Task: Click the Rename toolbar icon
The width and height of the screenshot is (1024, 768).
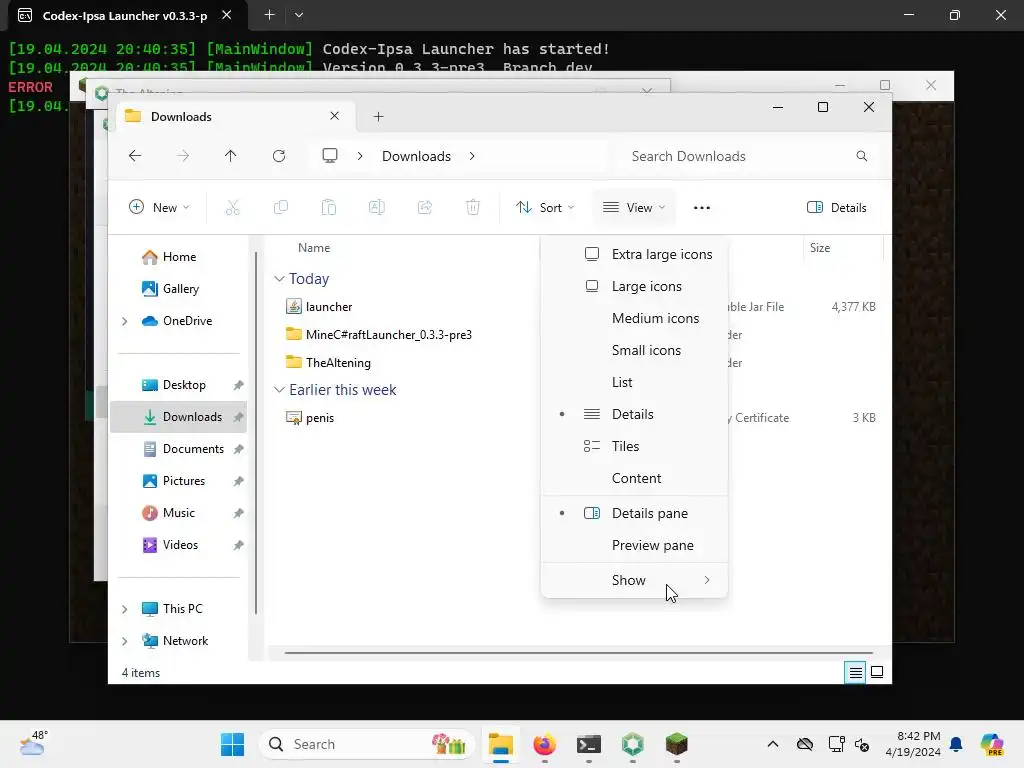Action: coord(377,208)
